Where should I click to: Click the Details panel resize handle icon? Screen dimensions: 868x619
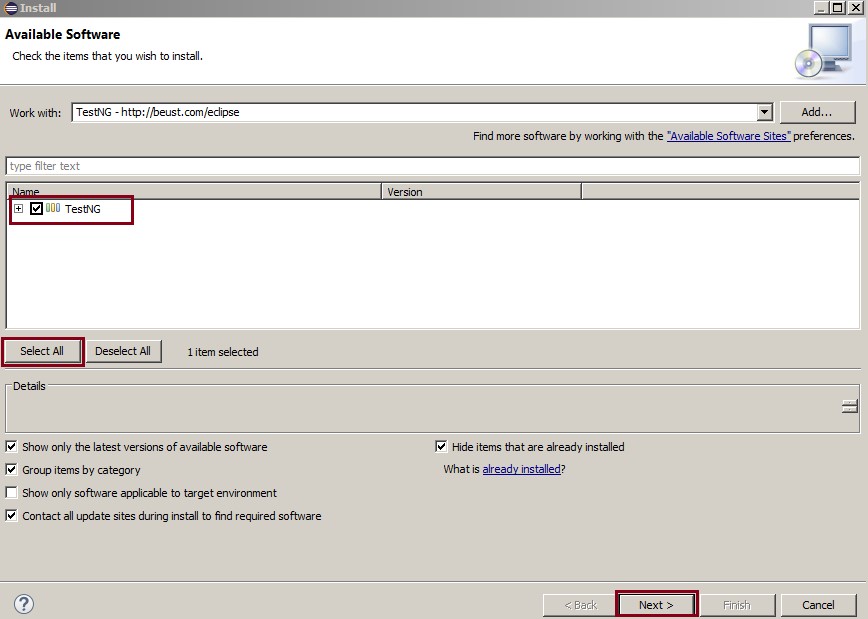849,406
